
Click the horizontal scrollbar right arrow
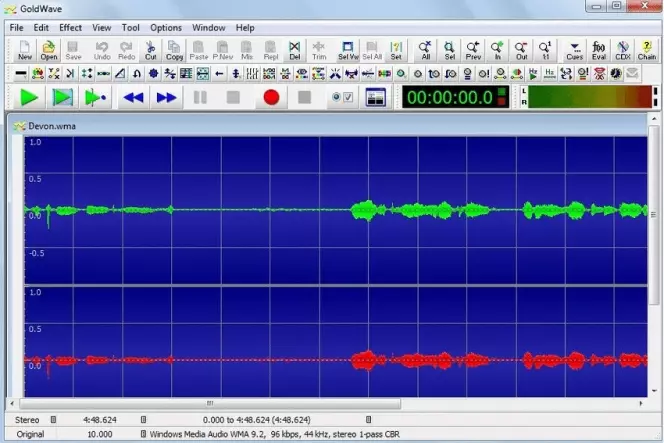641,403
